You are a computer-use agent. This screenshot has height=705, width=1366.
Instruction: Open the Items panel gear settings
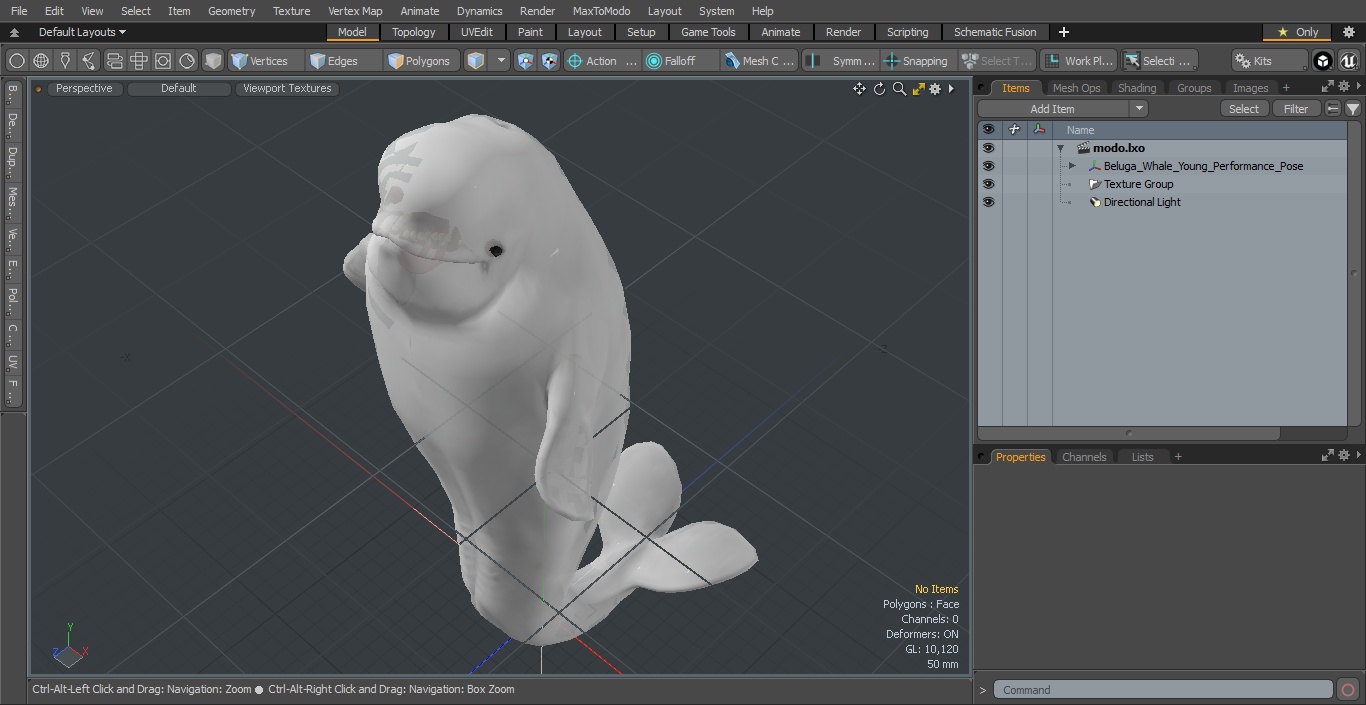(1344, 87)
